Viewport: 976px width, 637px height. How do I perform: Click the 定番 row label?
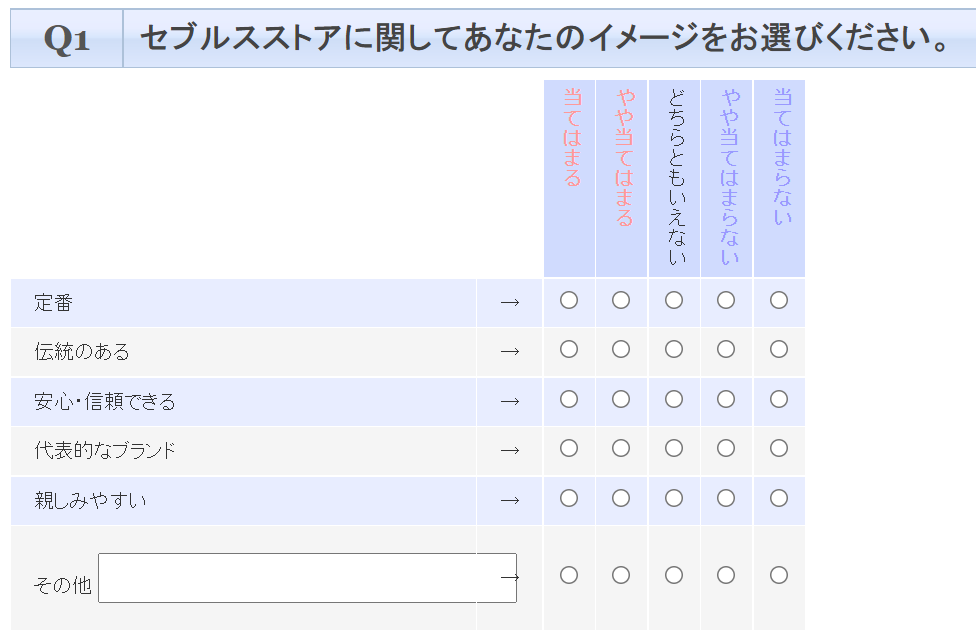(53, 302)
